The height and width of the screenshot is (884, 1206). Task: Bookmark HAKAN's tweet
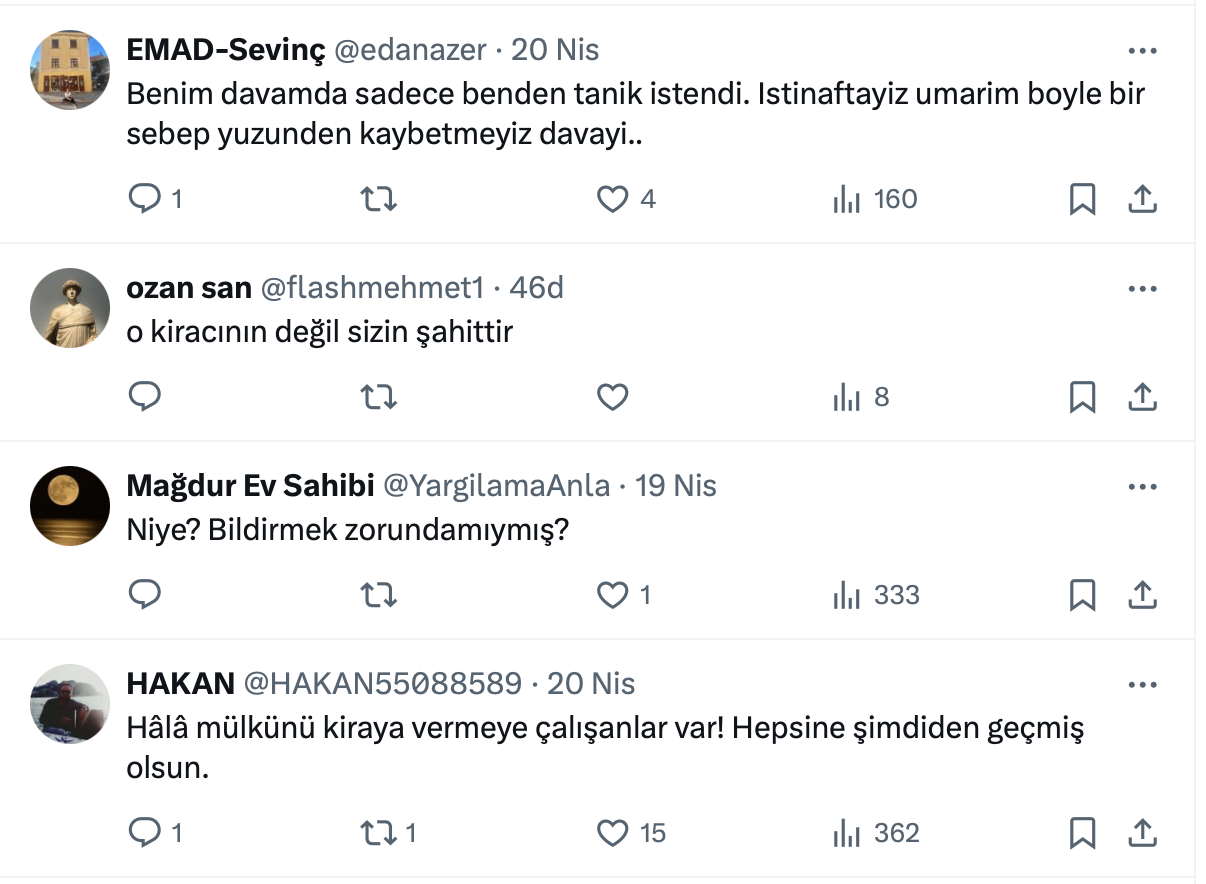pos(1082,833)
